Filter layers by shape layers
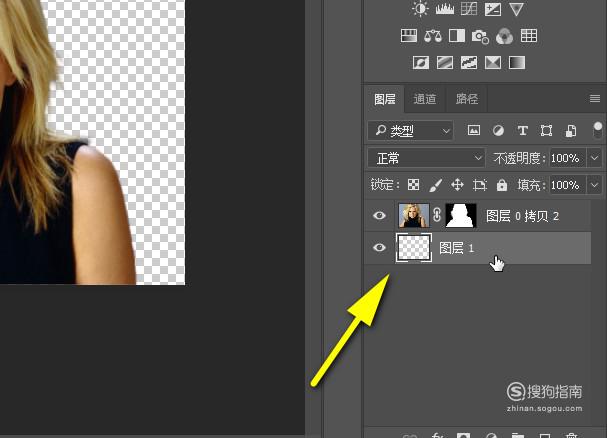The image size is (607, 438). [x=546, y=131]
